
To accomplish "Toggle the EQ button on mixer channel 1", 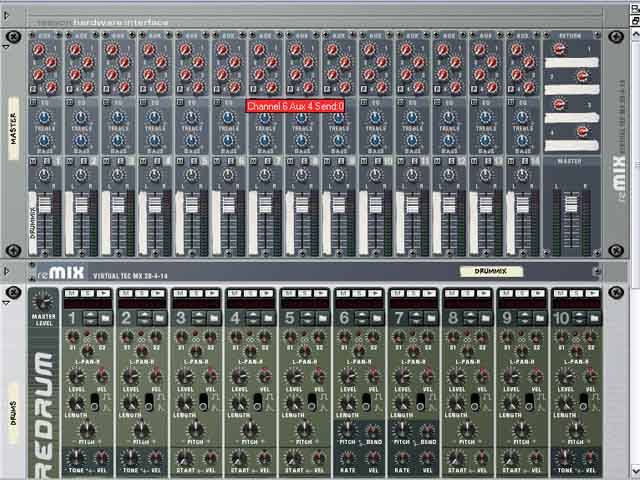I will coord(33,102).
